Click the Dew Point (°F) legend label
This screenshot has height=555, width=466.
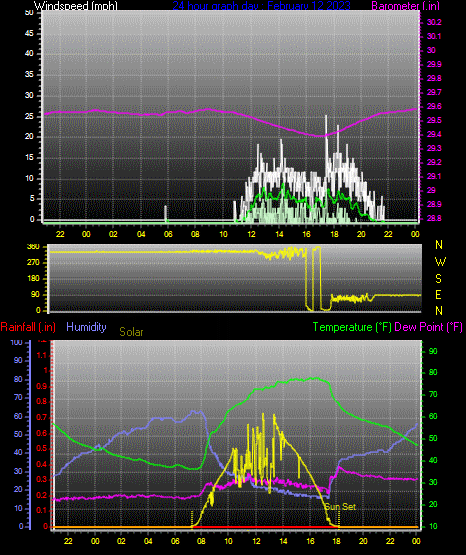(x=428, y=327)
